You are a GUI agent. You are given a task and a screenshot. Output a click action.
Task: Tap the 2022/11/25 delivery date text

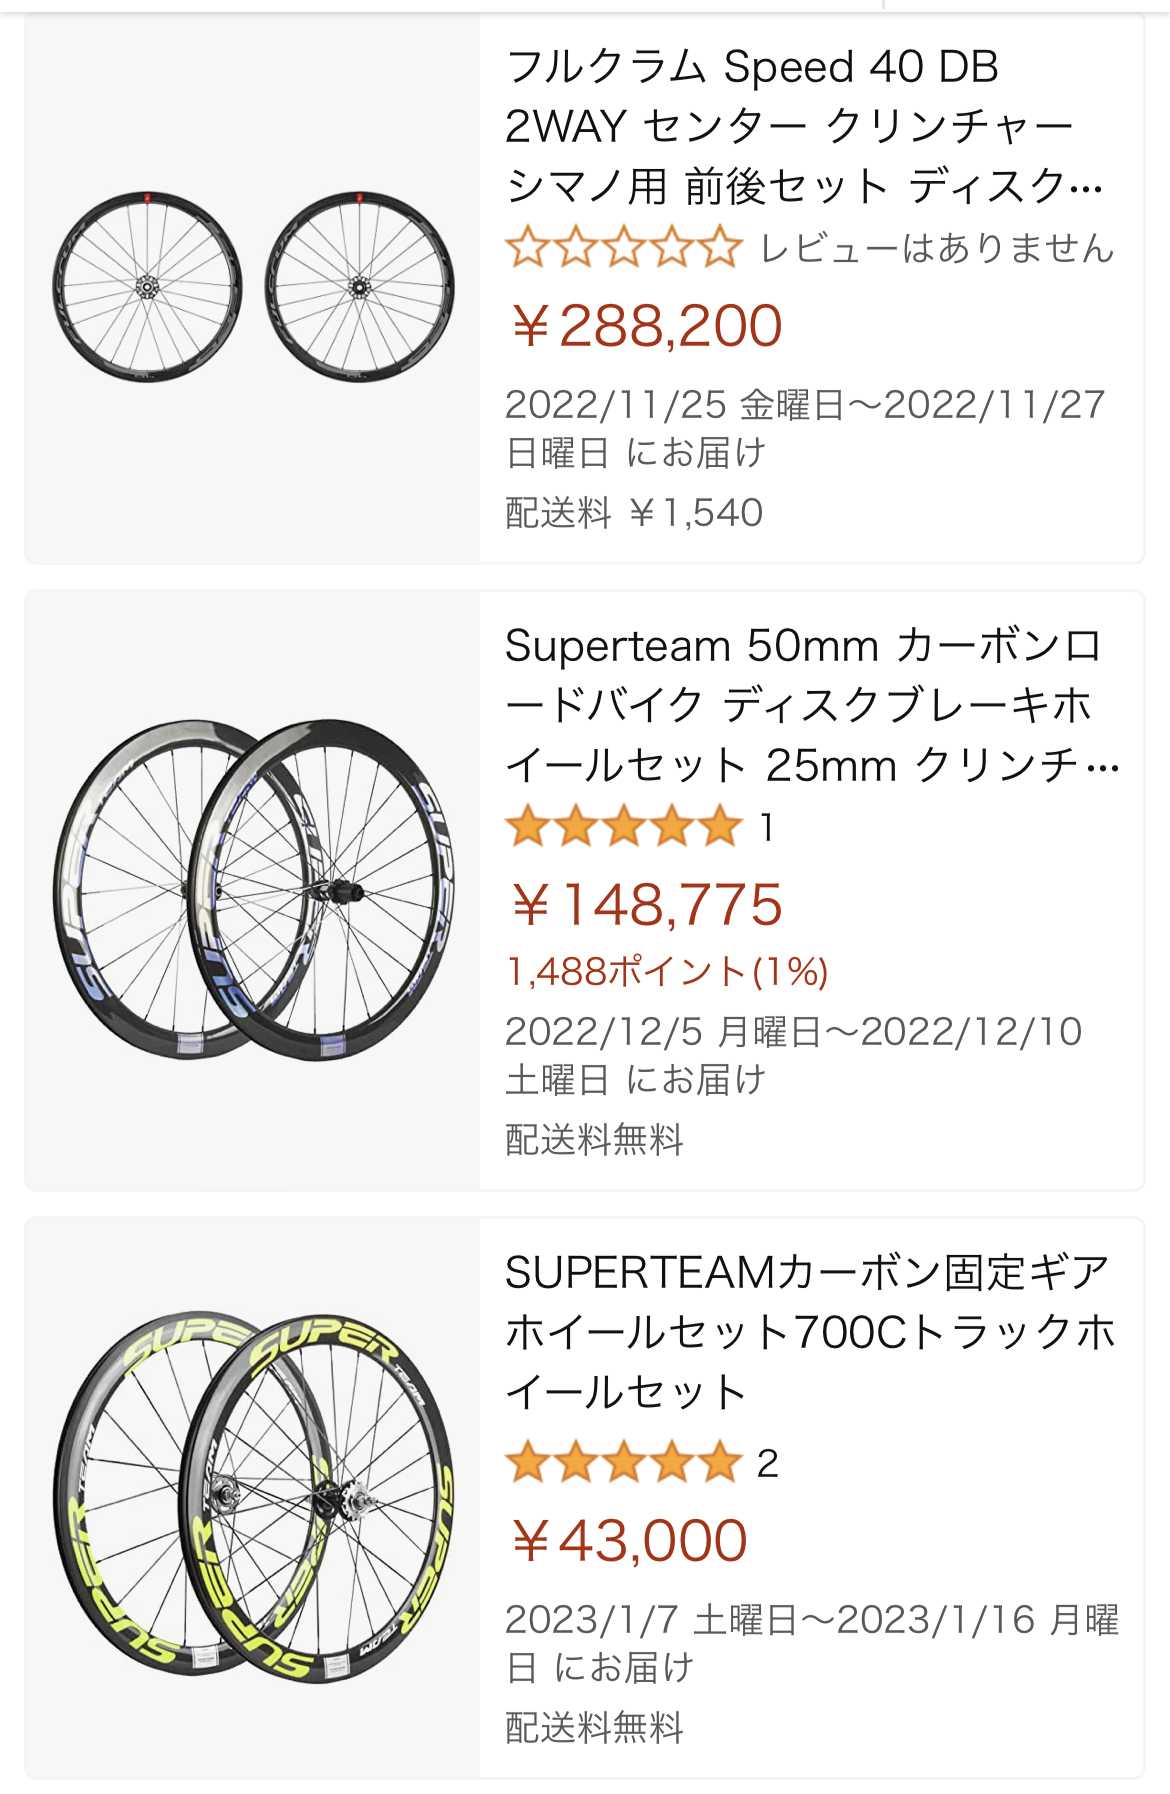coord(804,428)
